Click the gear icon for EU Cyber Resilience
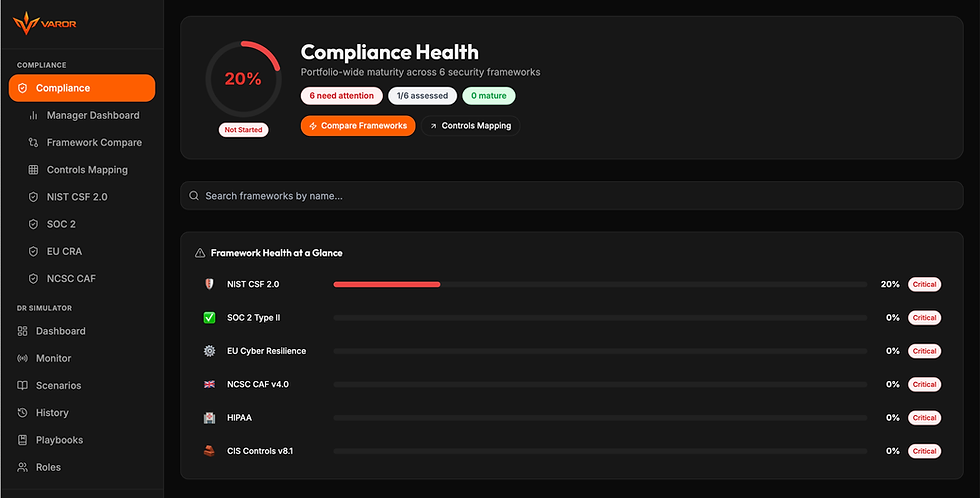 tap(209, 351)
